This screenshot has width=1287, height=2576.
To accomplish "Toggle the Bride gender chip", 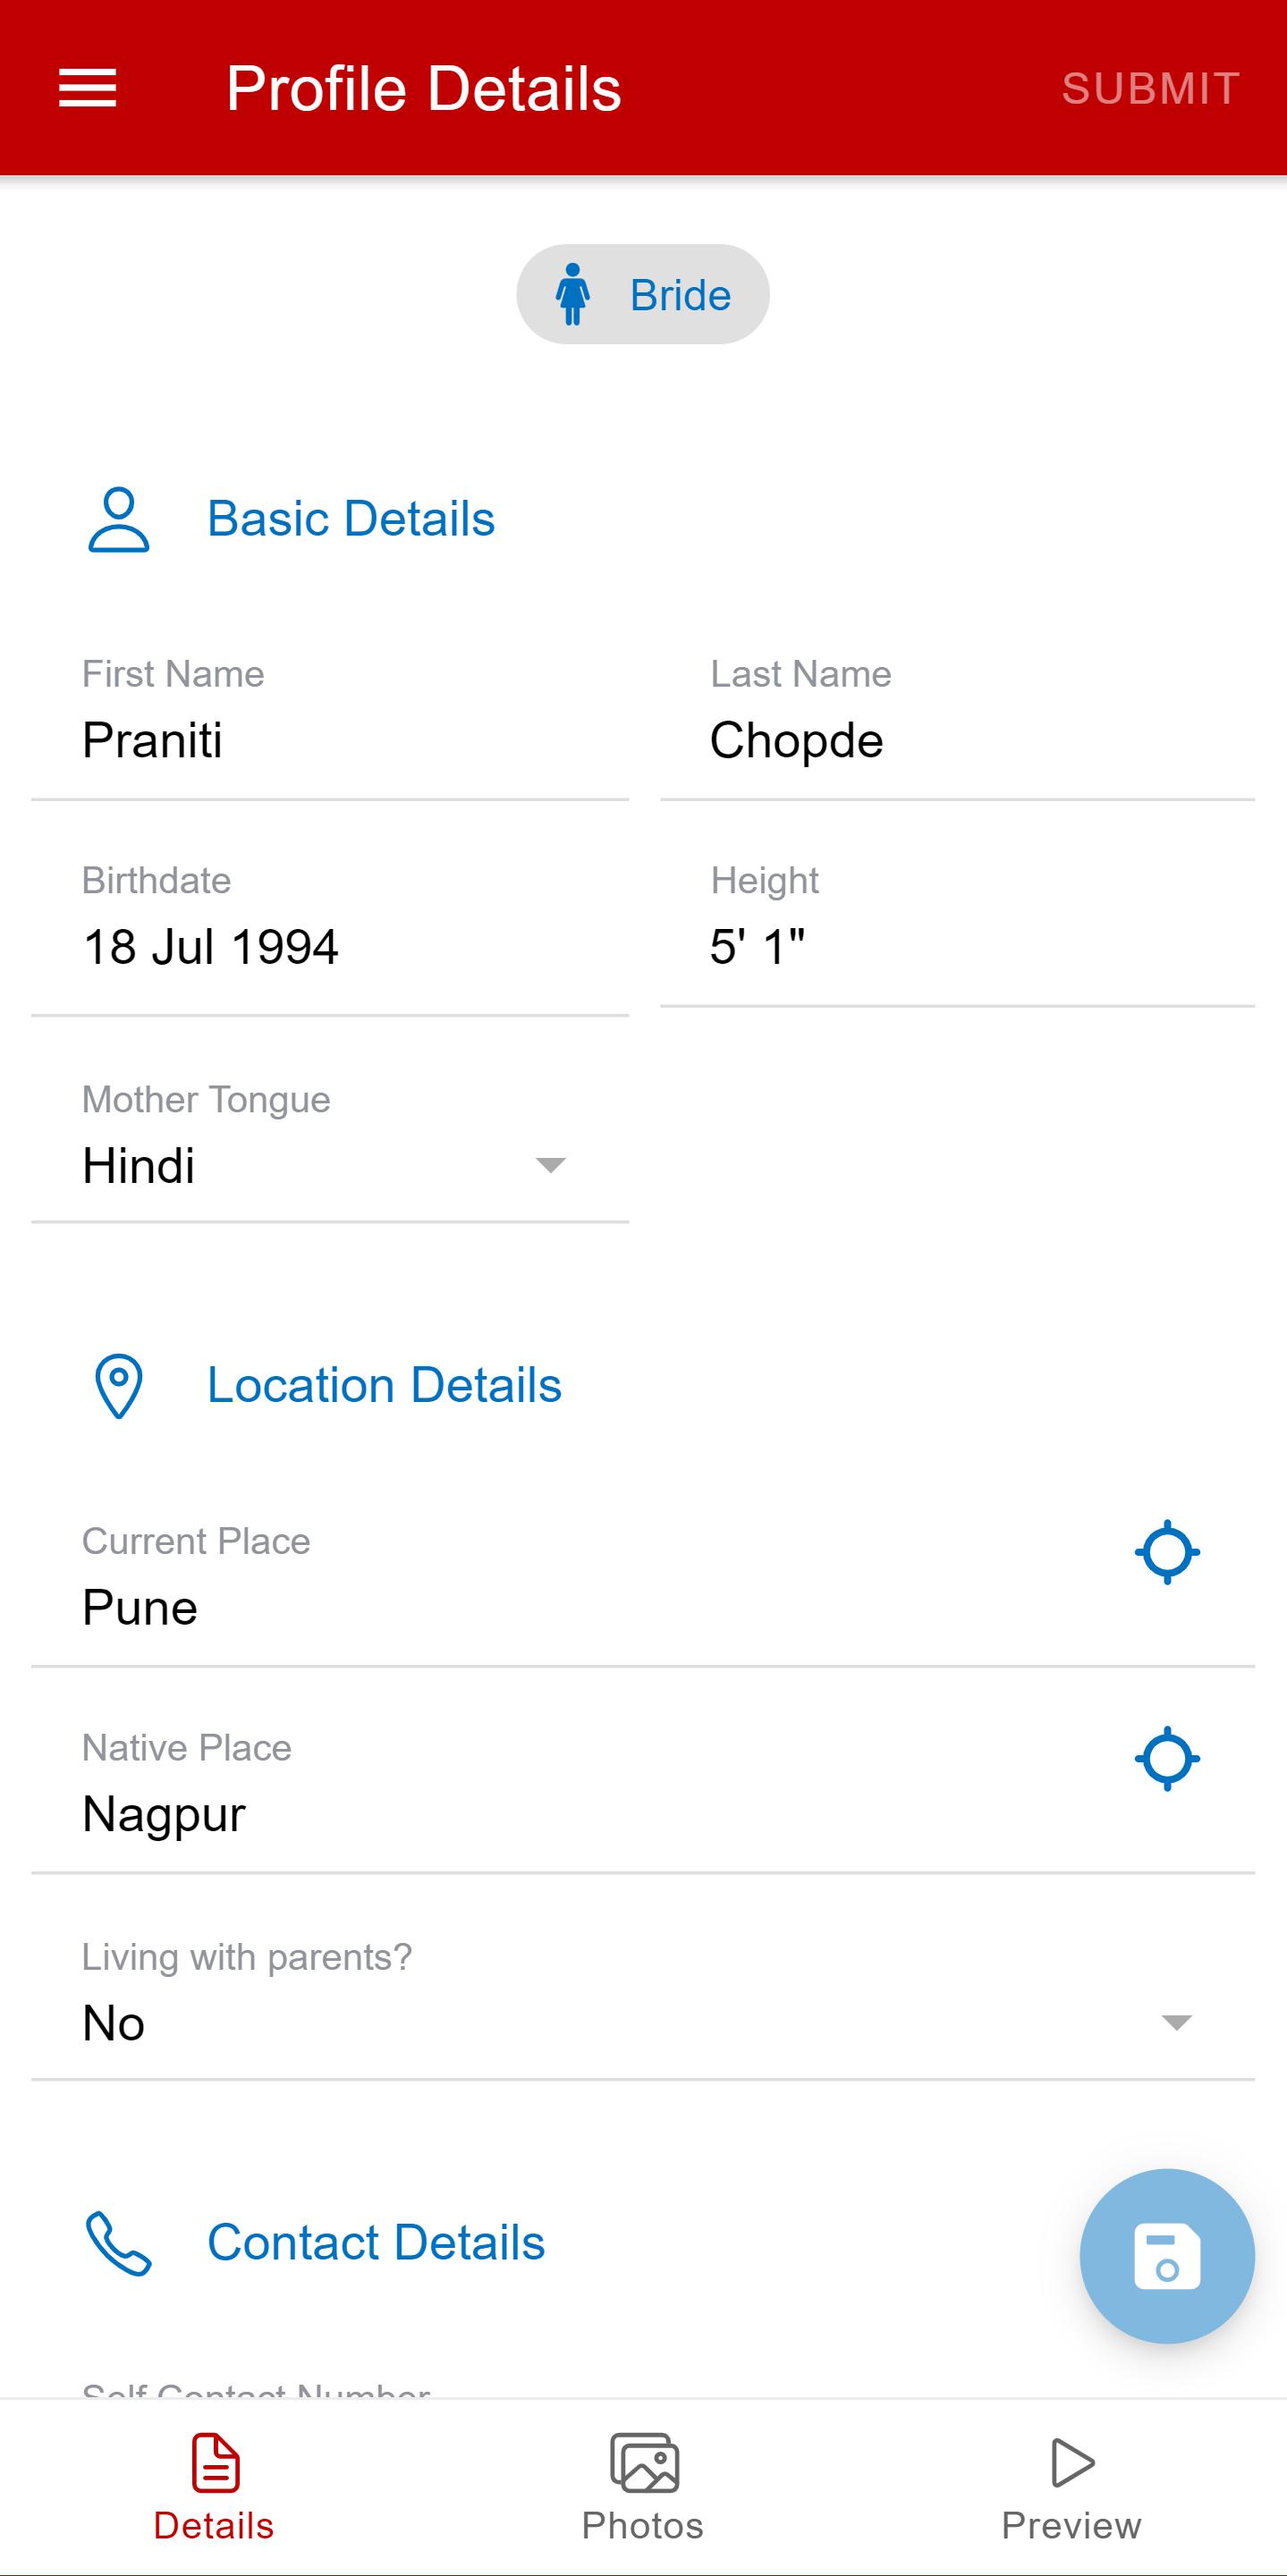I will pos(643,294).
